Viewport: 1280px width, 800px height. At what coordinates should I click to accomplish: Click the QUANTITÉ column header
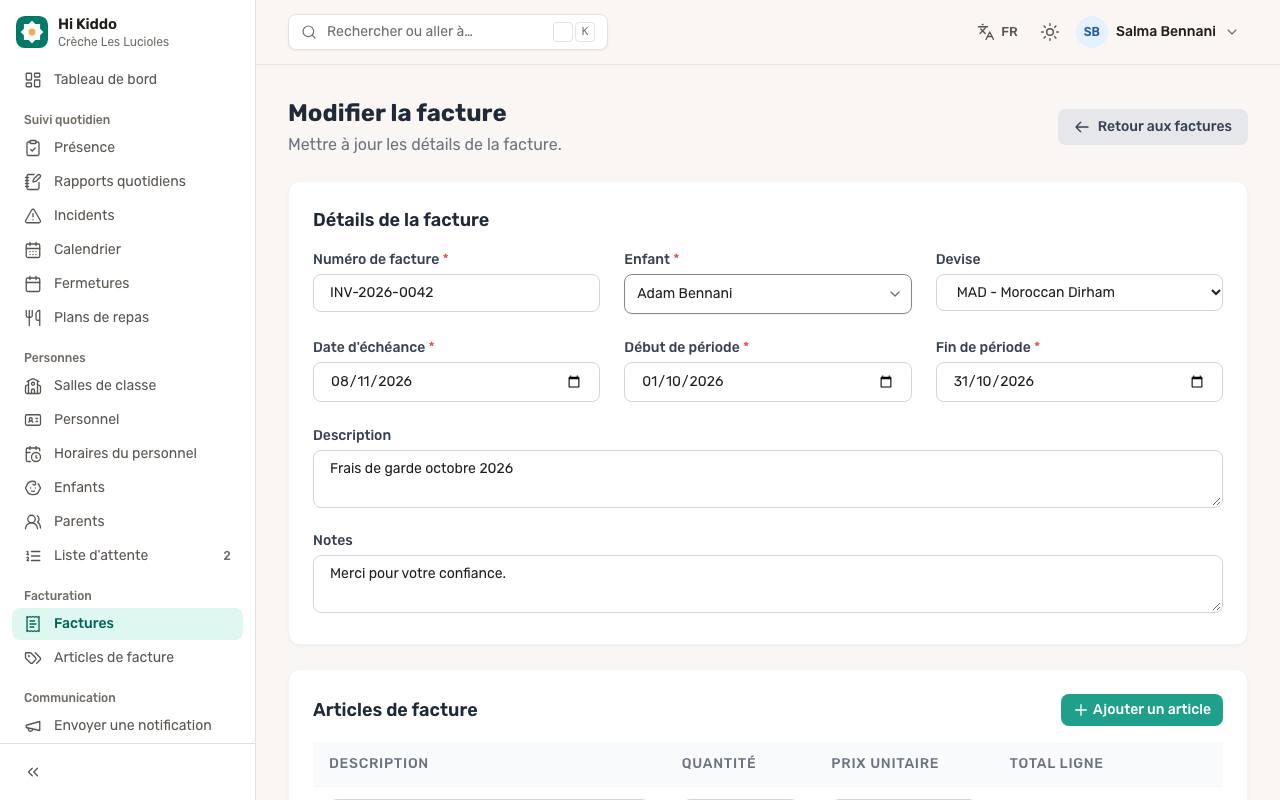click(719, 764)
